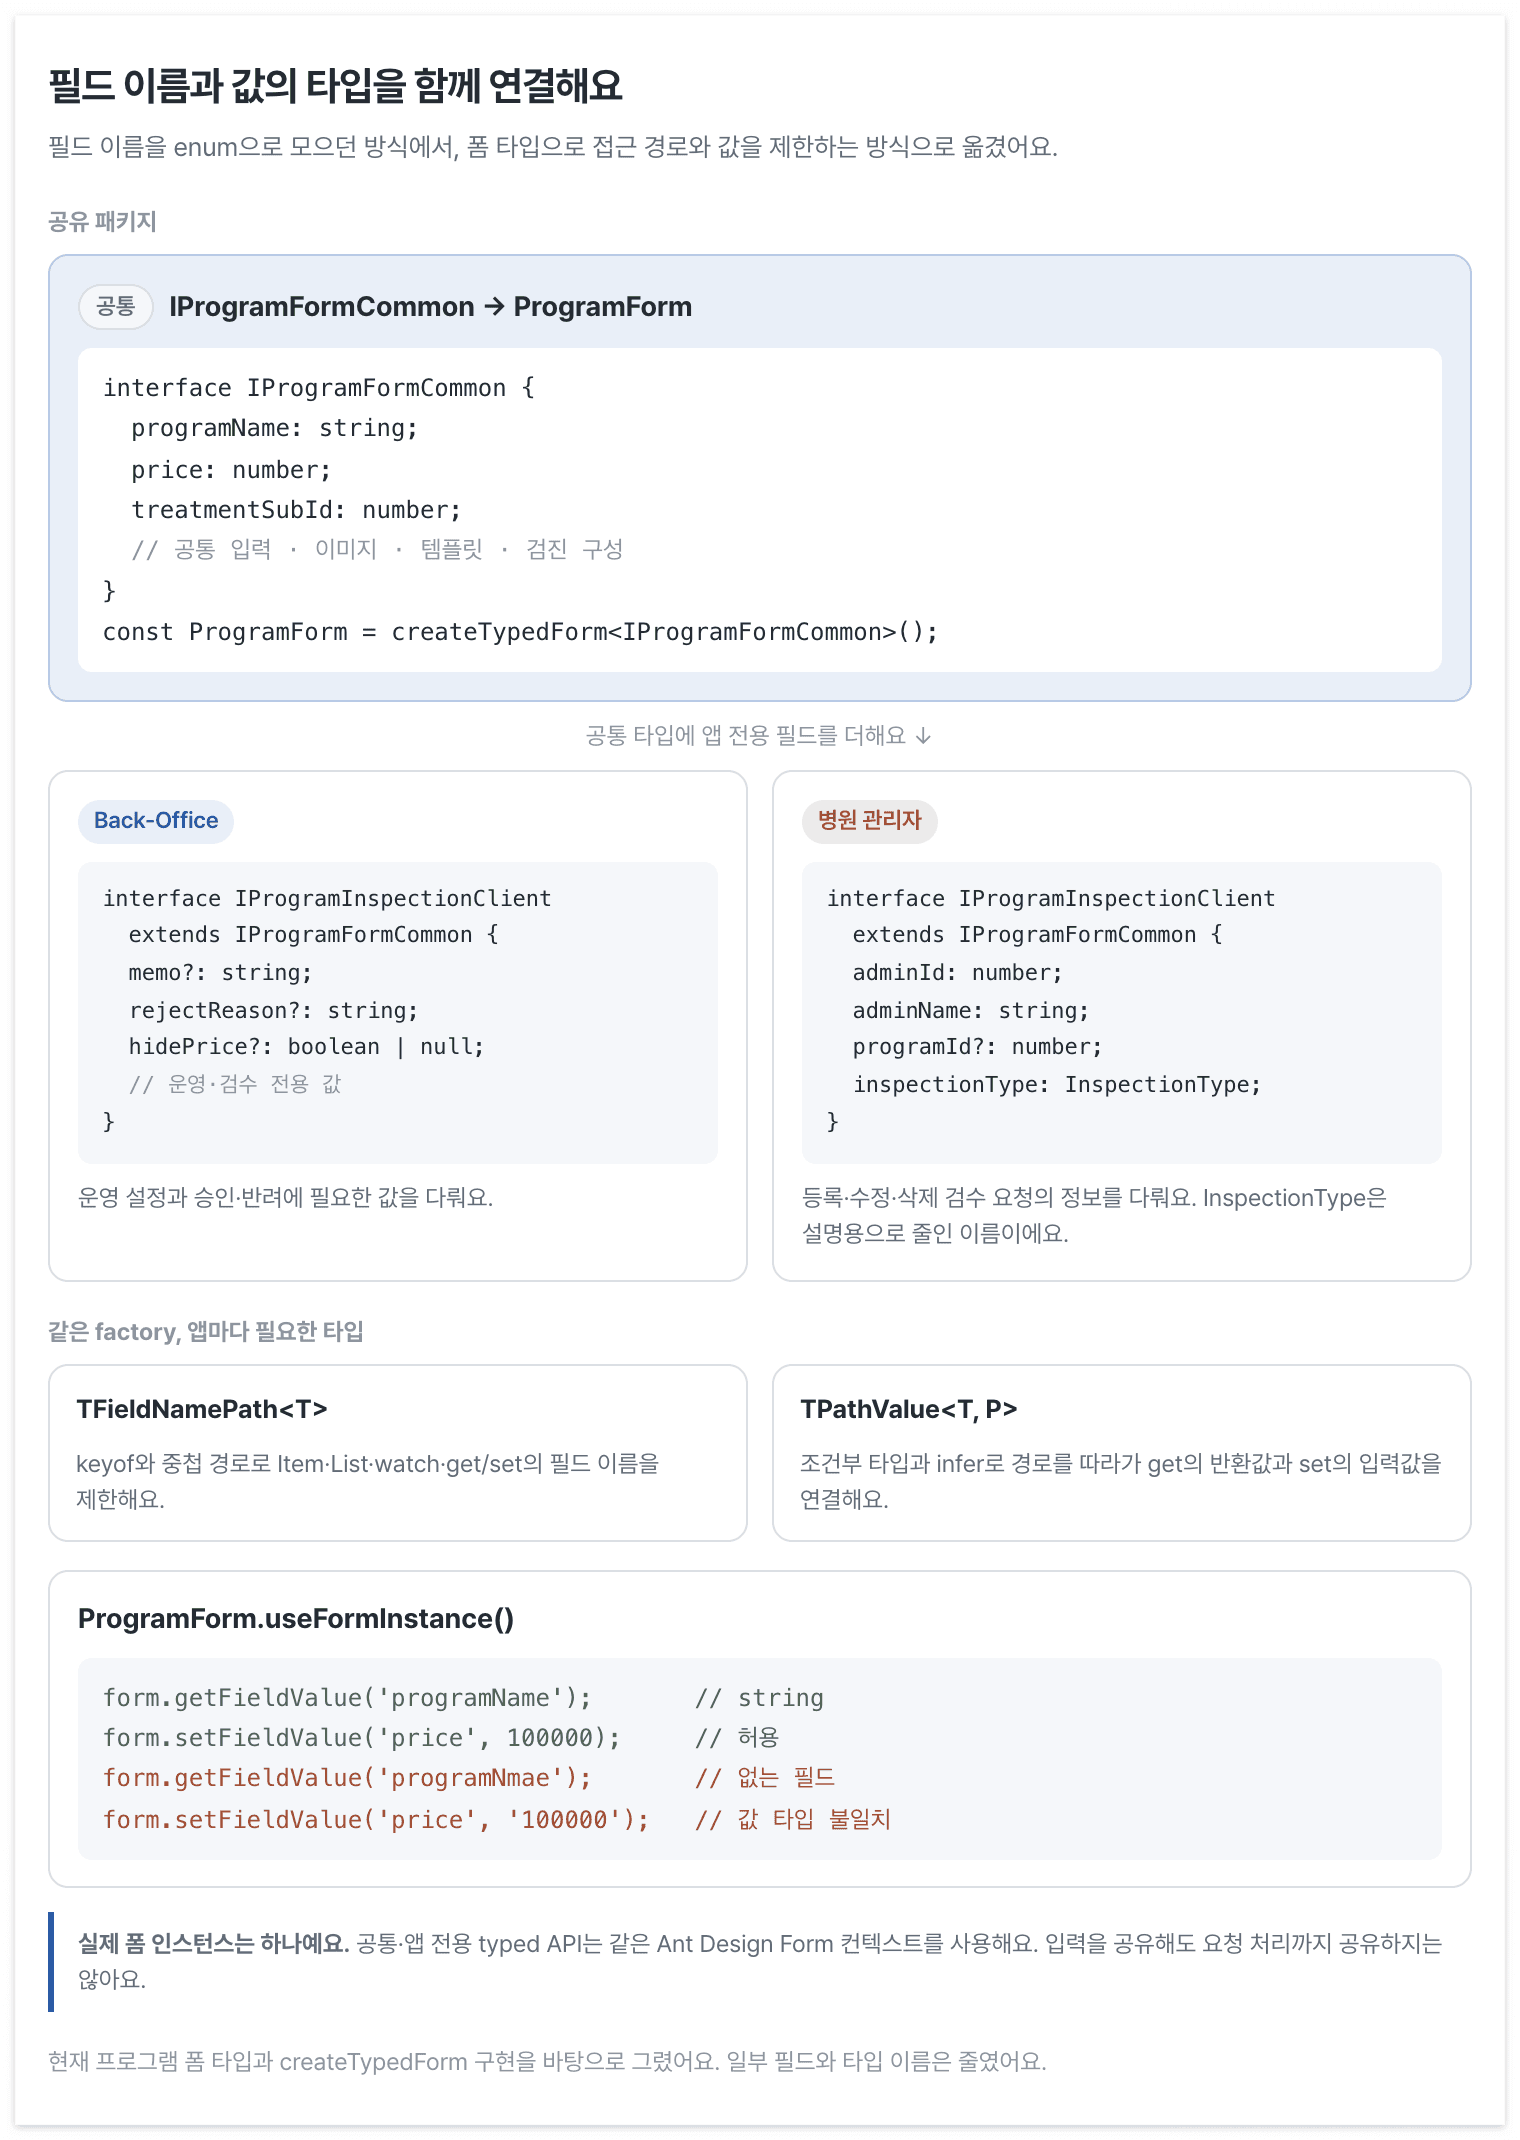
Task: Click the 공통 badge label
Action: pyautogui.click(x=115, y=306)
